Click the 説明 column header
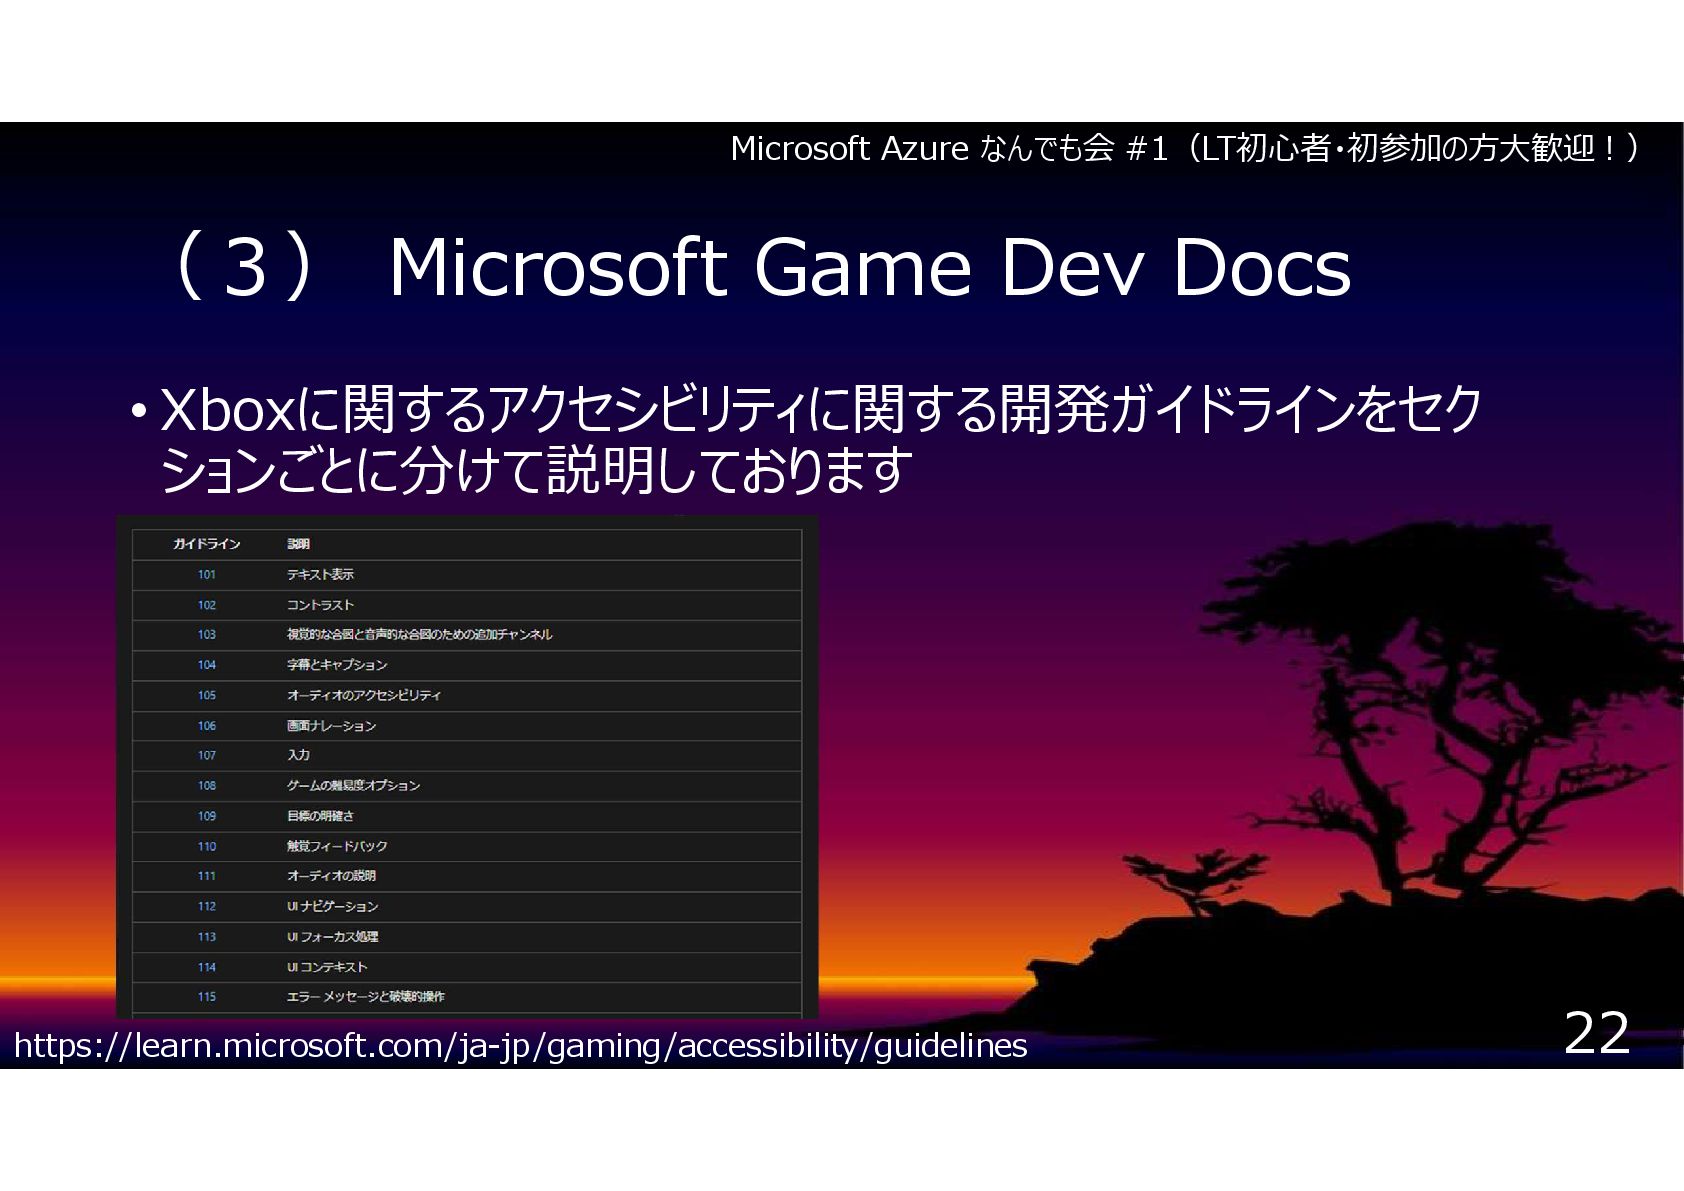 click(x=298, y=544)
